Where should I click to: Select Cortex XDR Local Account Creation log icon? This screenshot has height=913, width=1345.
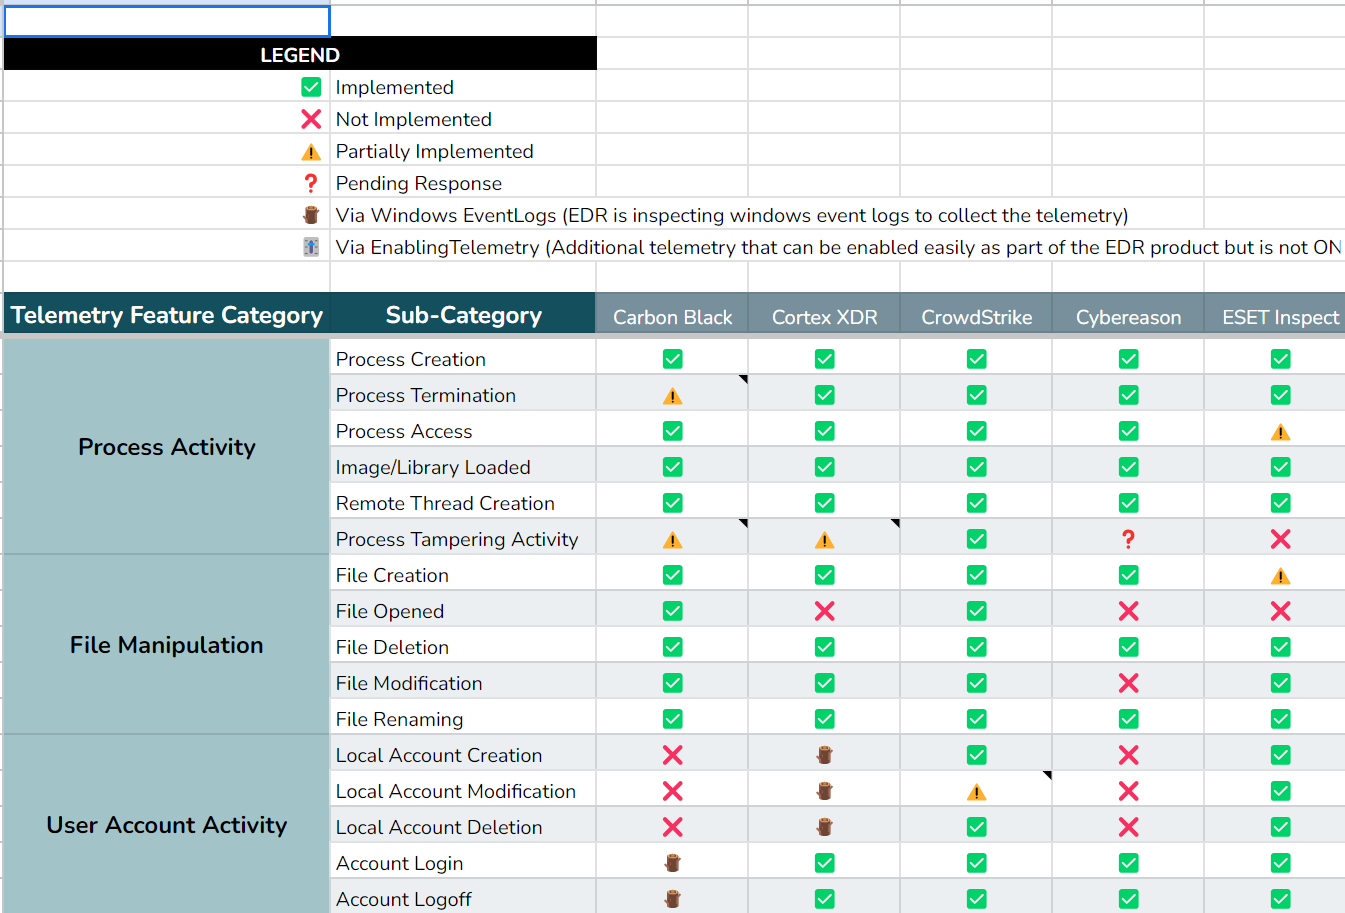(x=825, y=755)
